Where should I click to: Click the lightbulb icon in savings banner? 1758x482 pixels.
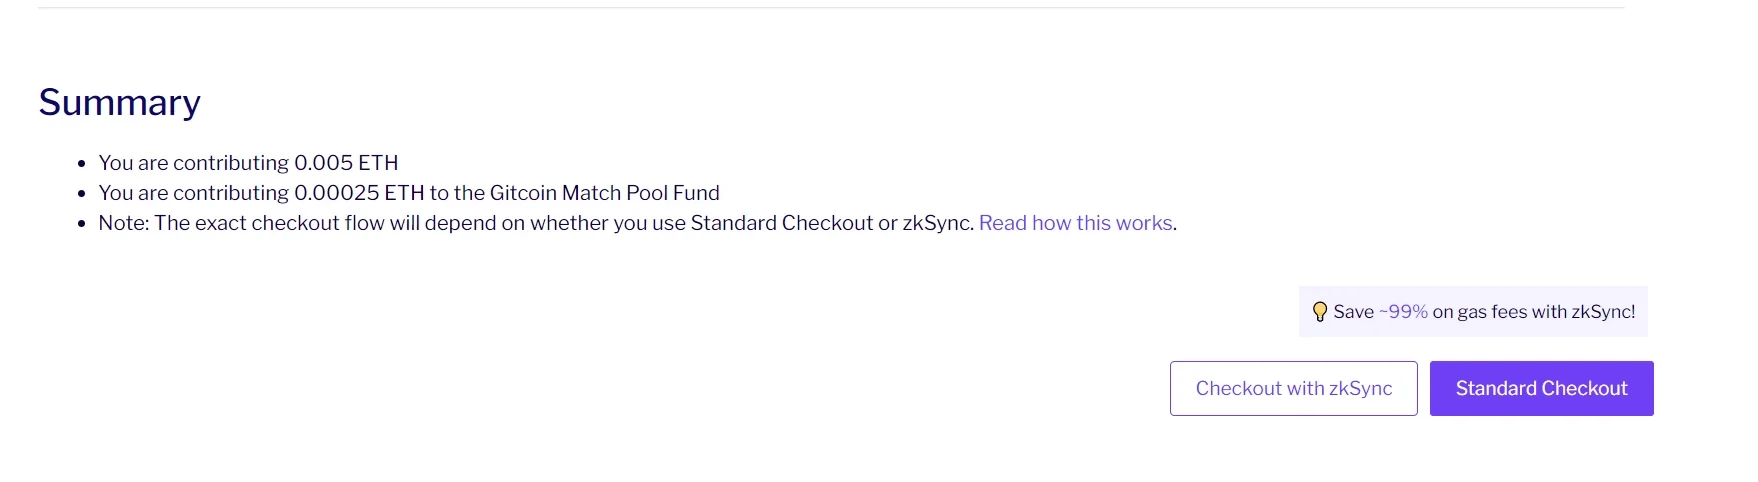pos(1319,312)
